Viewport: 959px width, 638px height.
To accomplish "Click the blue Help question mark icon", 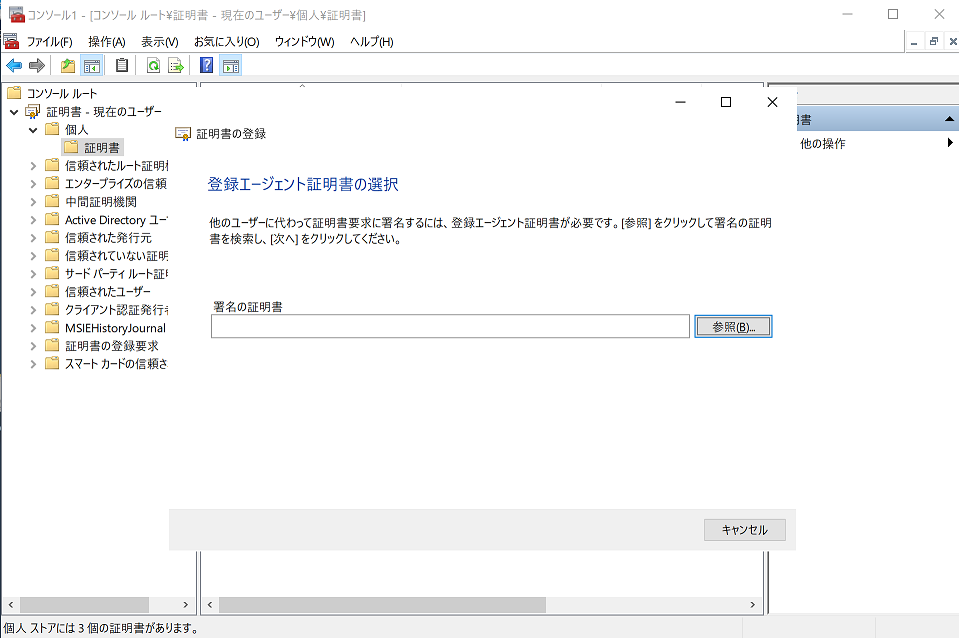I will pyautogui.click(x=207, y=66).
